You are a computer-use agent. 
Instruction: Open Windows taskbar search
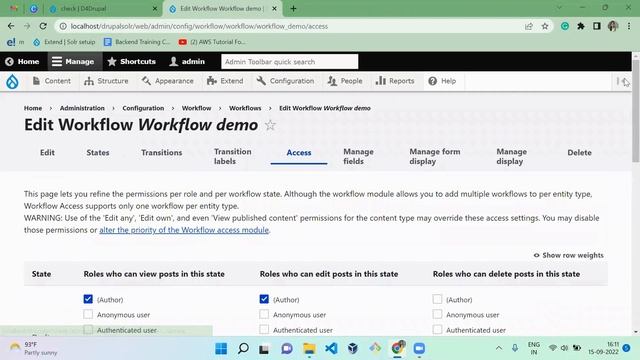[243, 349]
